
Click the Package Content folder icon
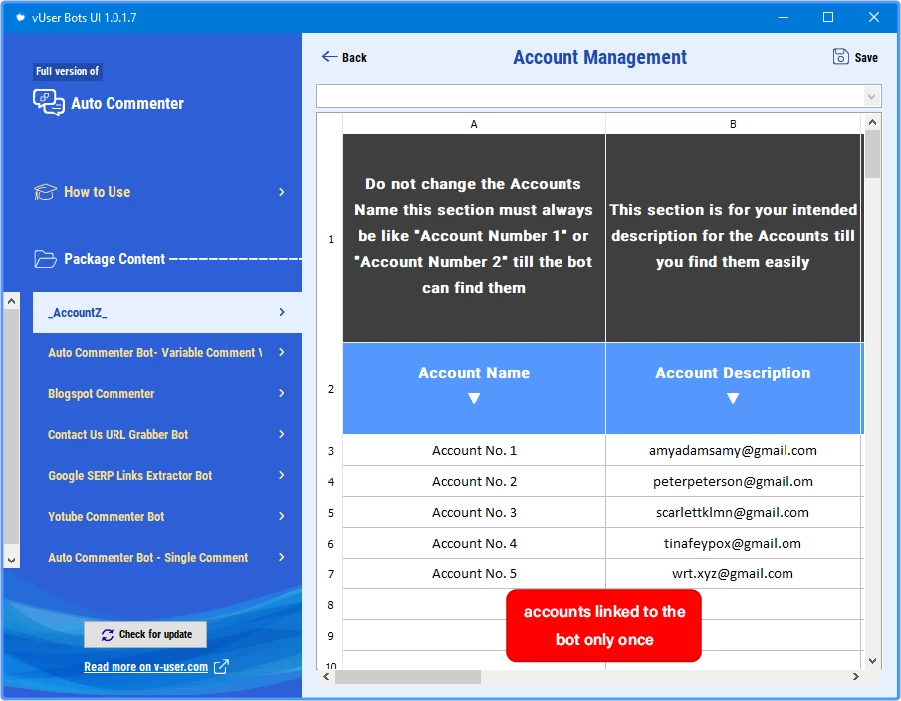(45, 259)
